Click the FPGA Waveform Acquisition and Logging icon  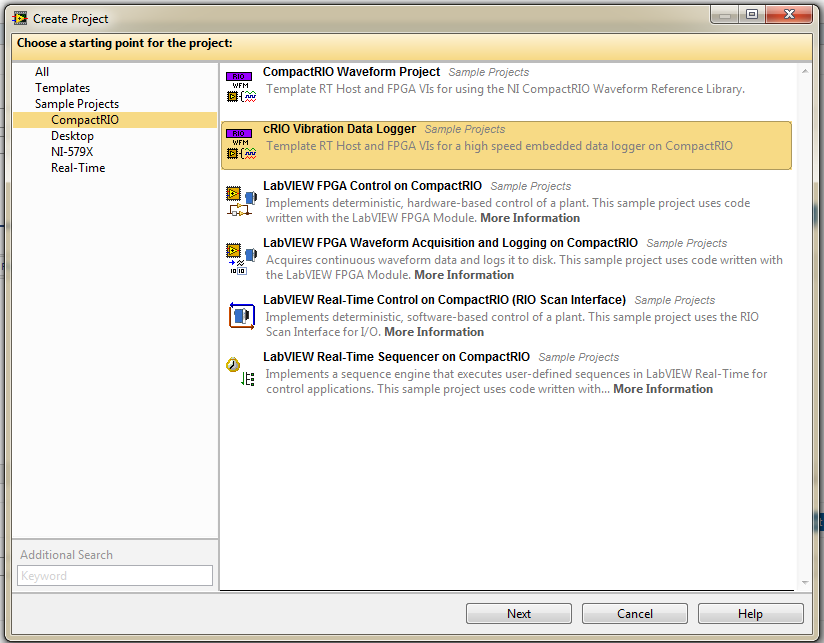click(x=241, y=258)
